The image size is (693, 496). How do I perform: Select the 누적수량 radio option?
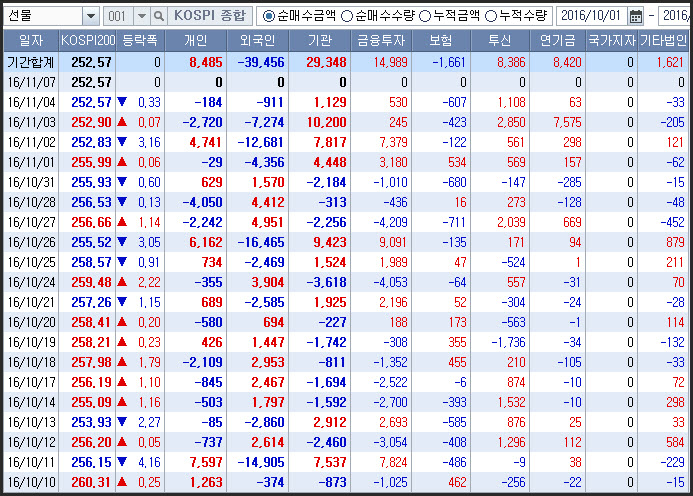click(491, 16)
